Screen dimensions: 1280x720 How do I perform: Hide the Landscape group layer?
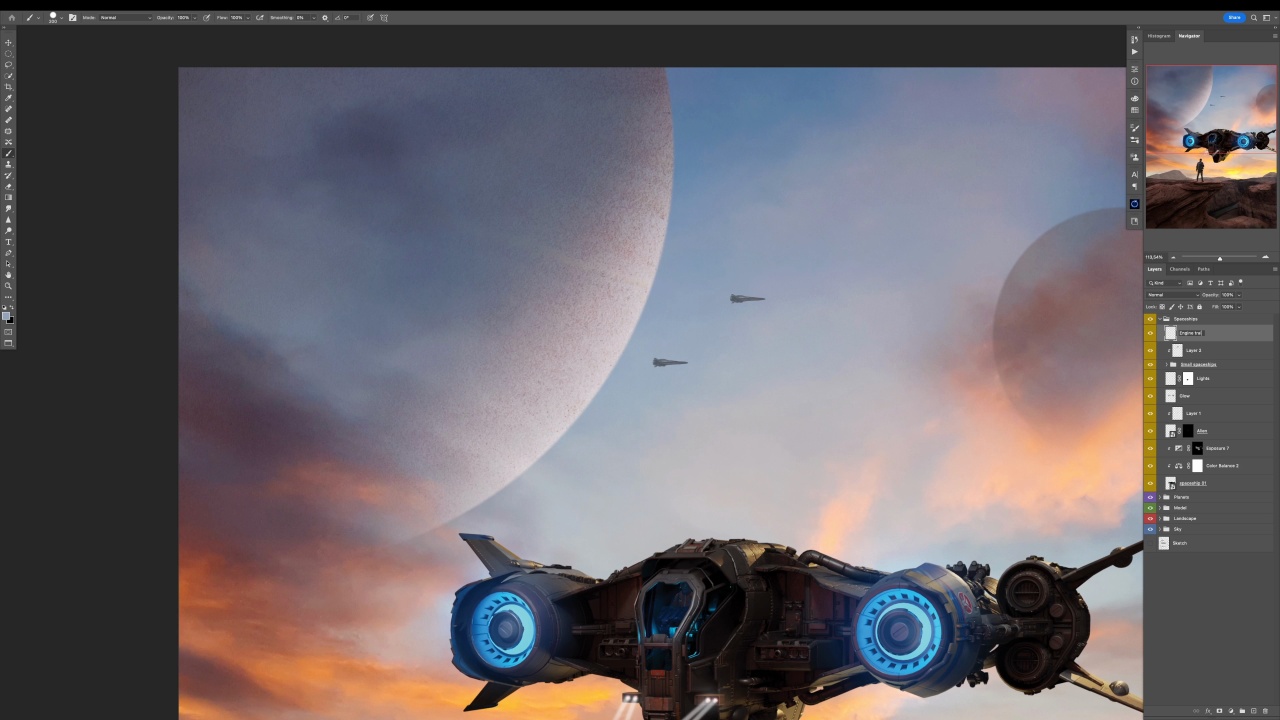click(1150, 518)
